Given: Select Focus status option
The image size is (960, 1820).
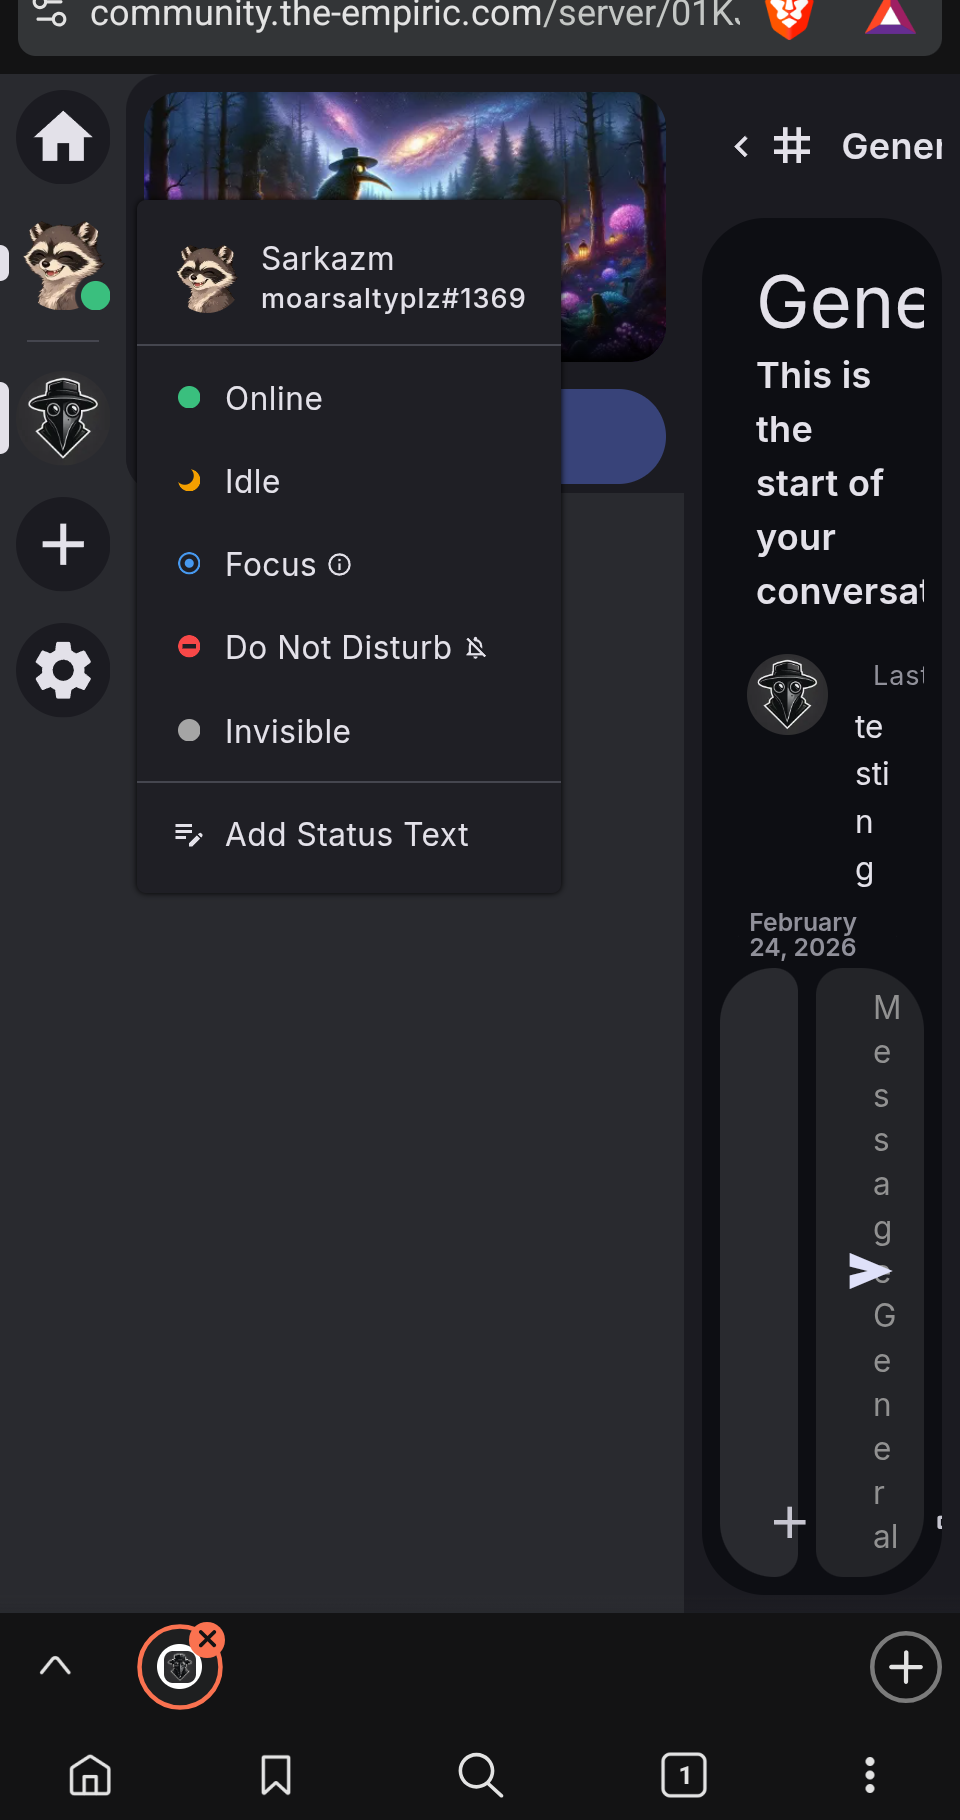Looking at the screenshot, I should 349,564.
